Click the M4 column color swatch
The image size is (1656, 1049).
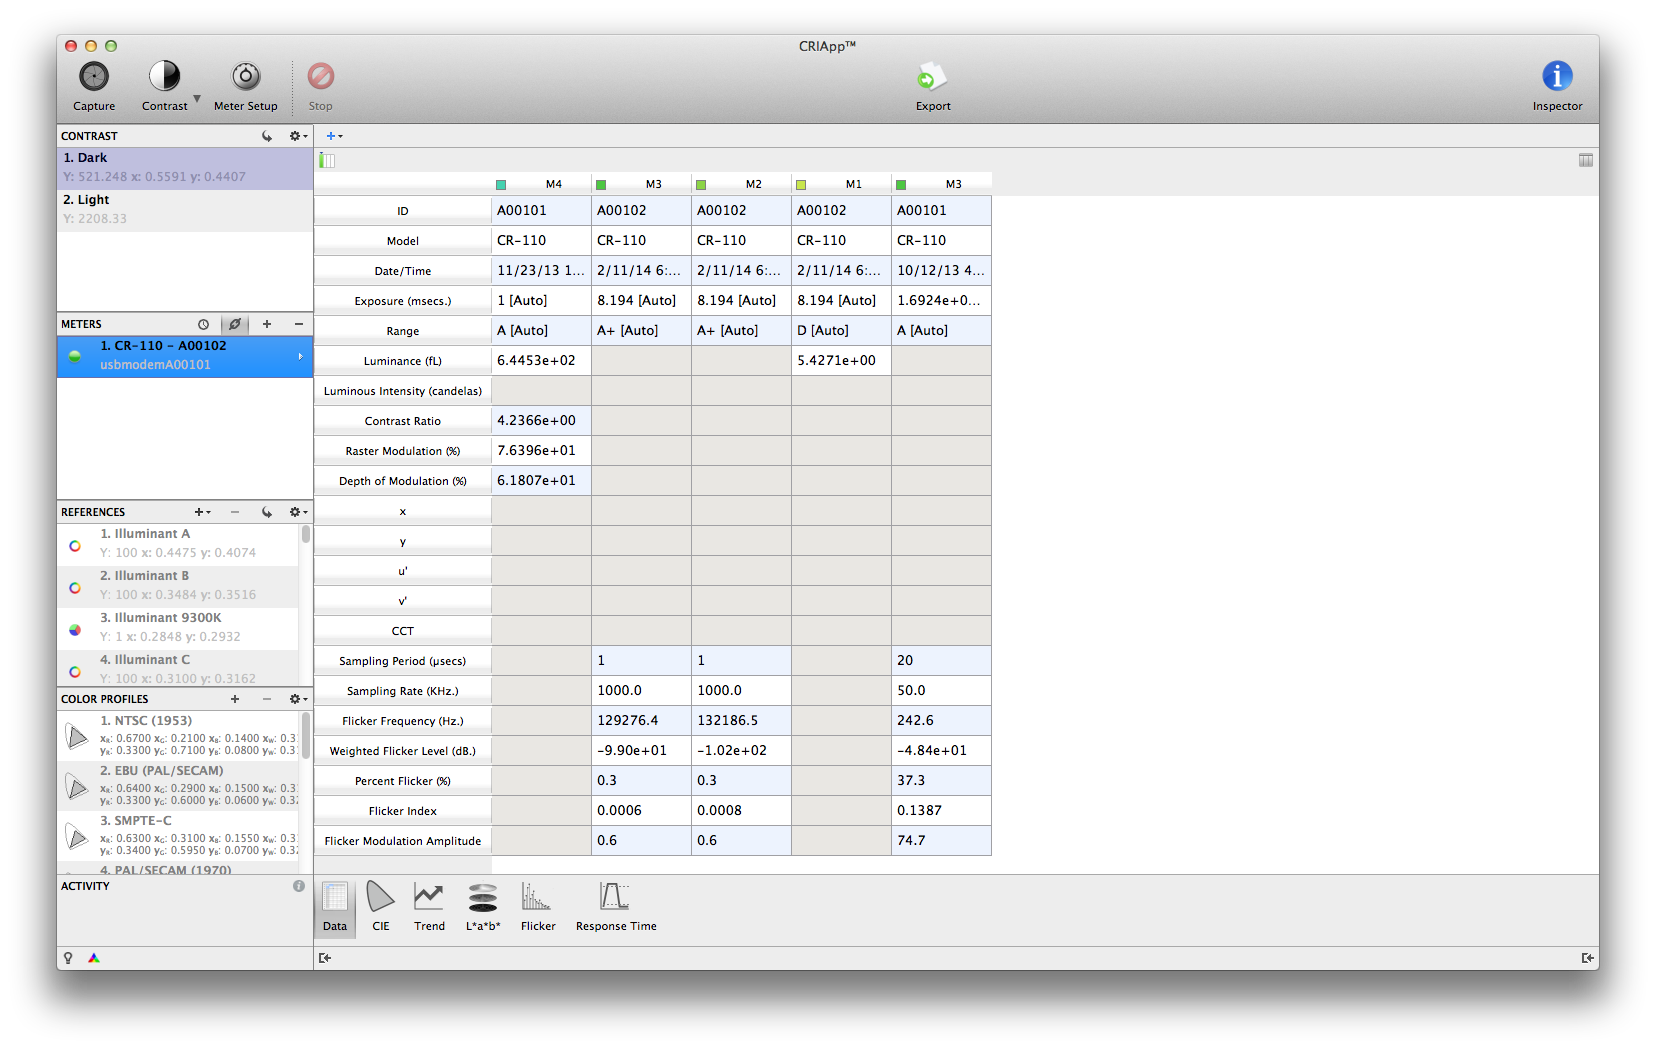click(501, 185)
